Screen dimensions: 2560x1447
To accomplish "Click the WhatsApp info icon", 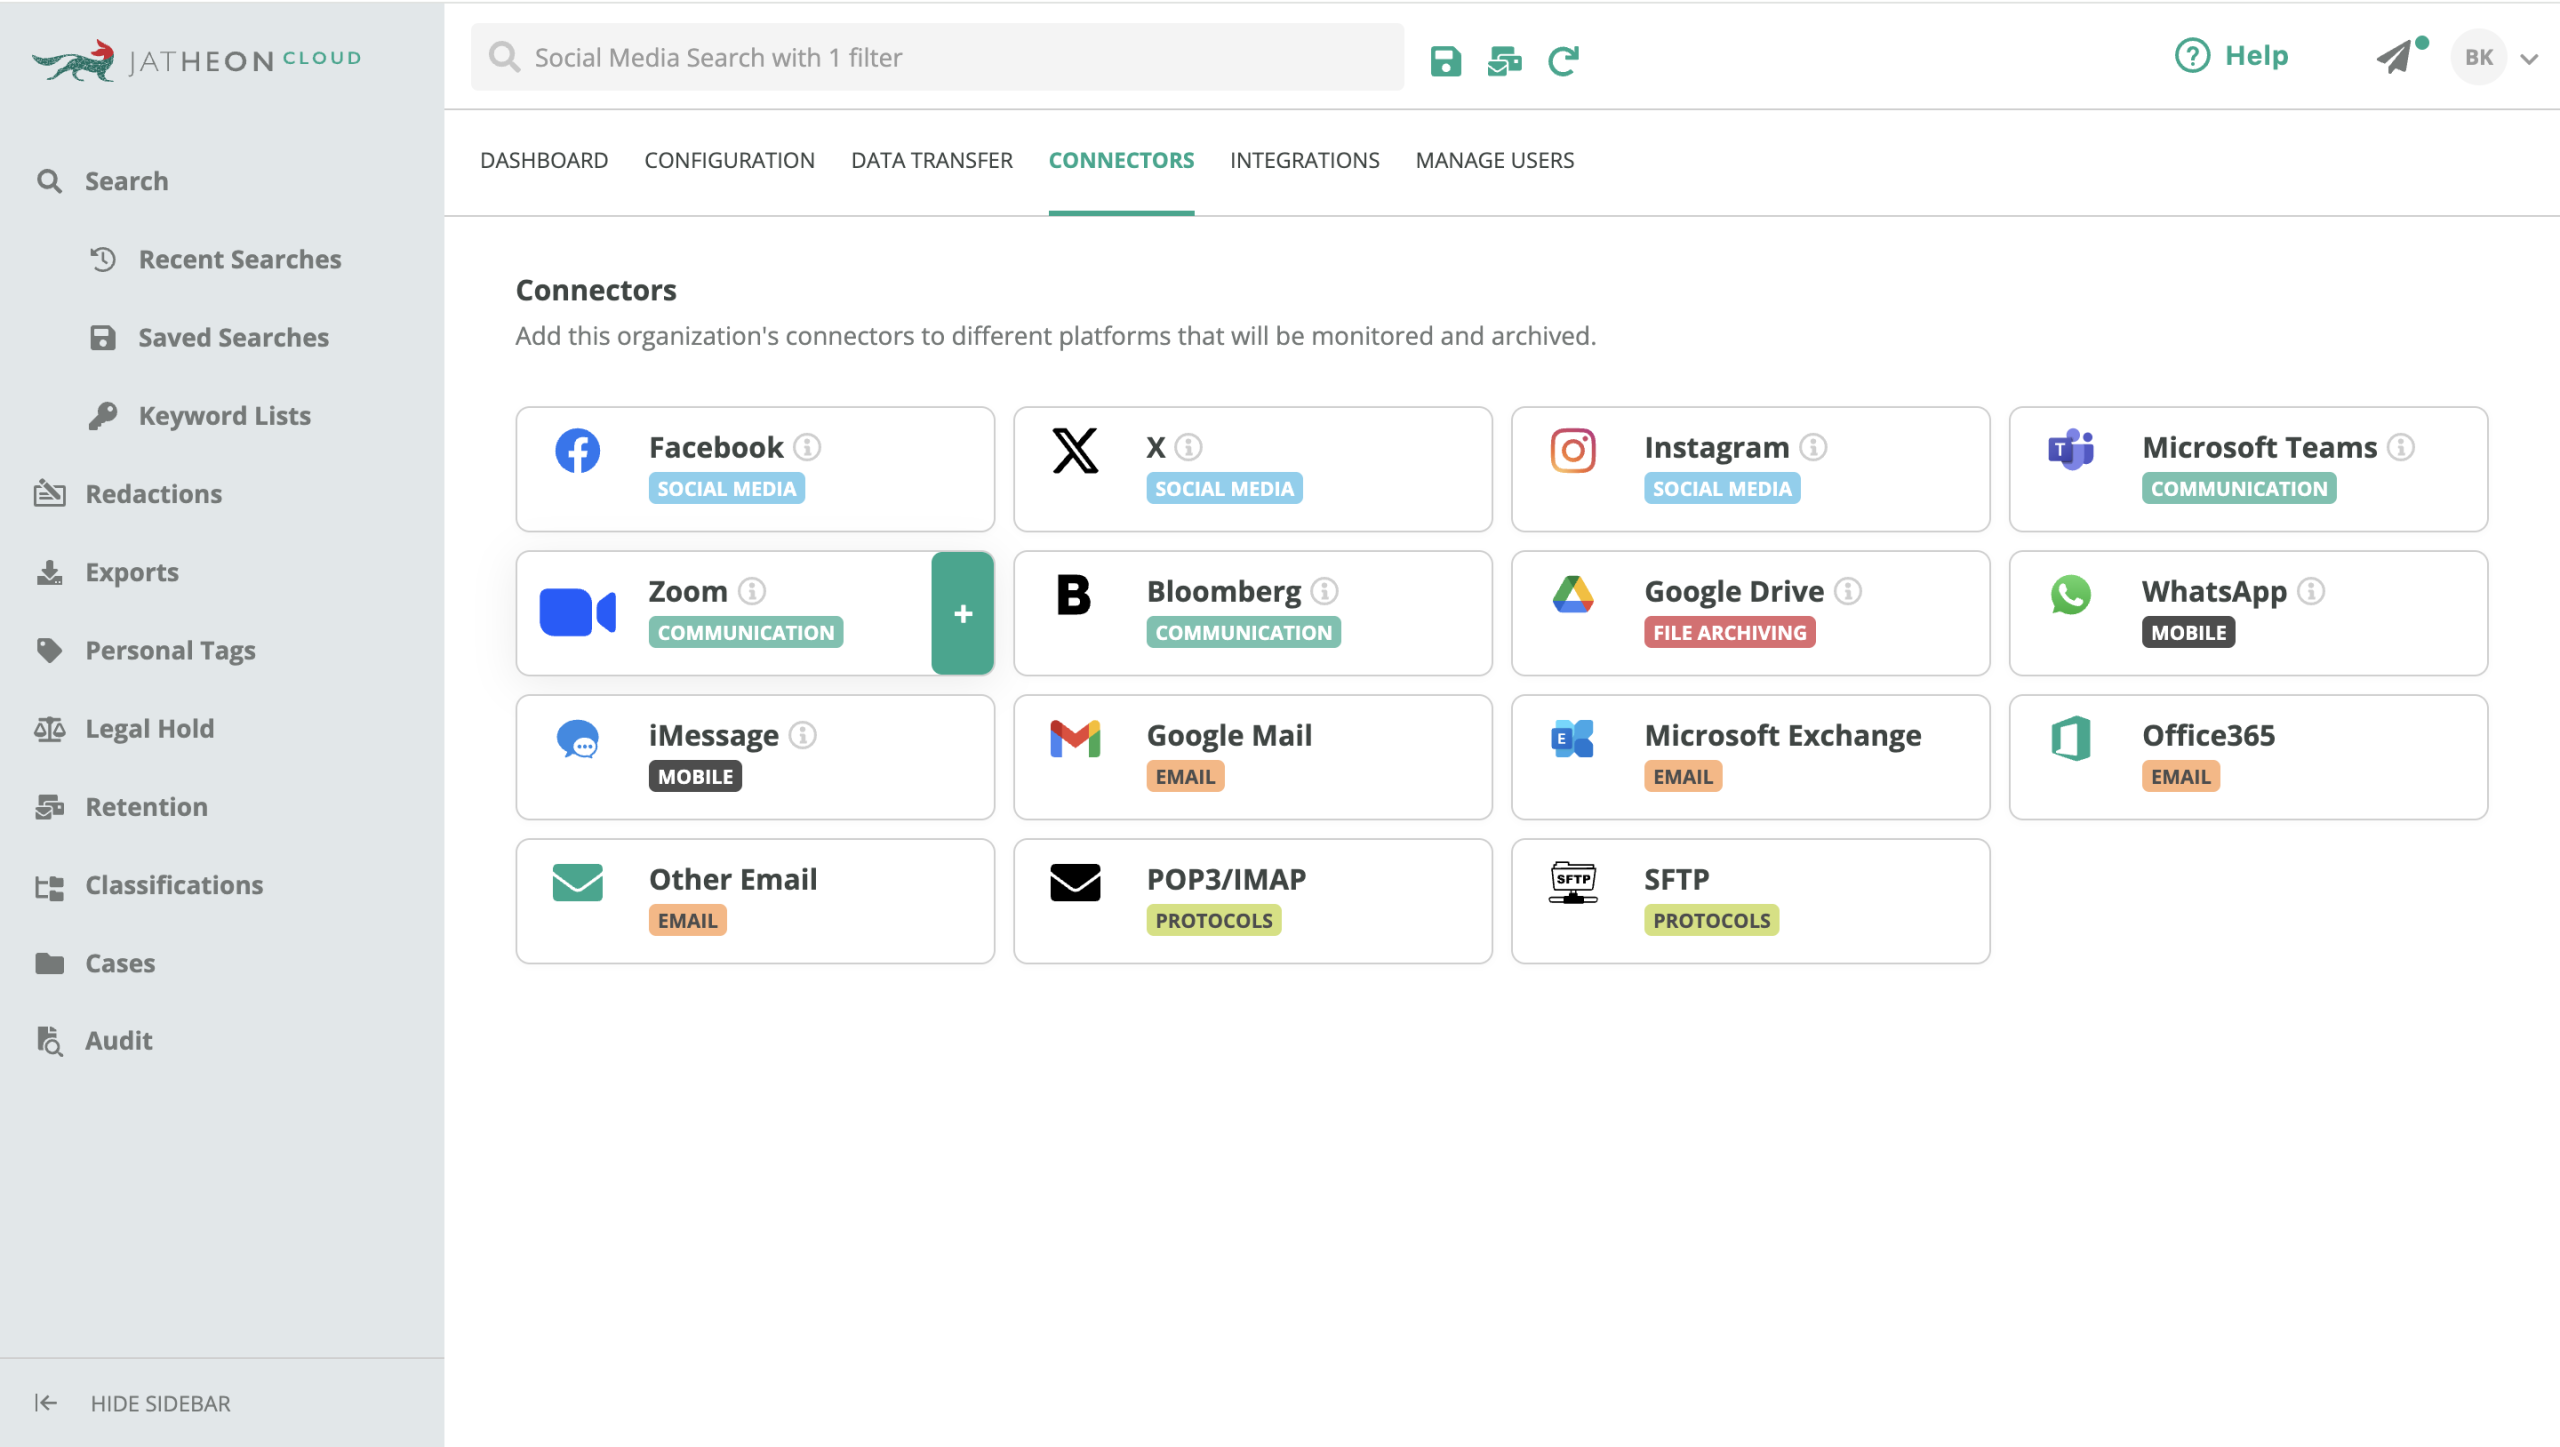I will pos(2311,591).
